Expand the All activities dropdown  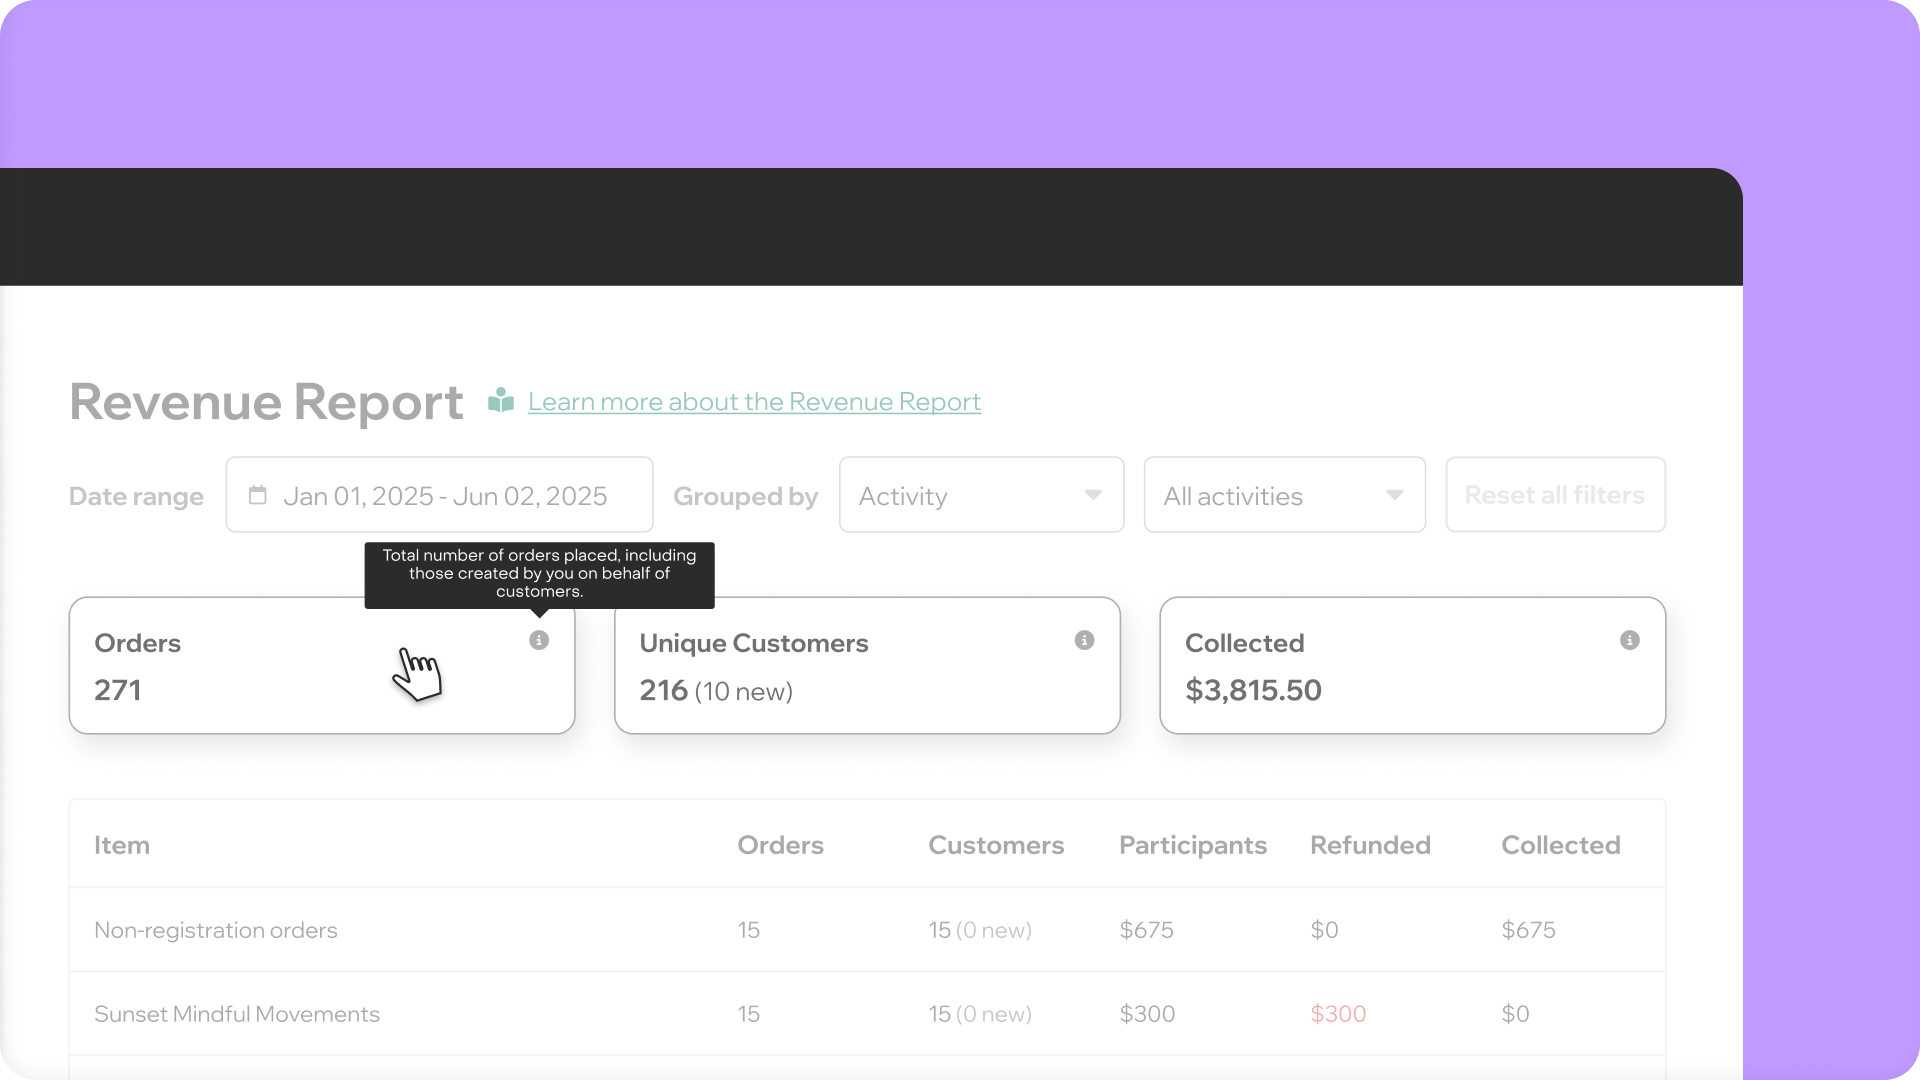1284,495
